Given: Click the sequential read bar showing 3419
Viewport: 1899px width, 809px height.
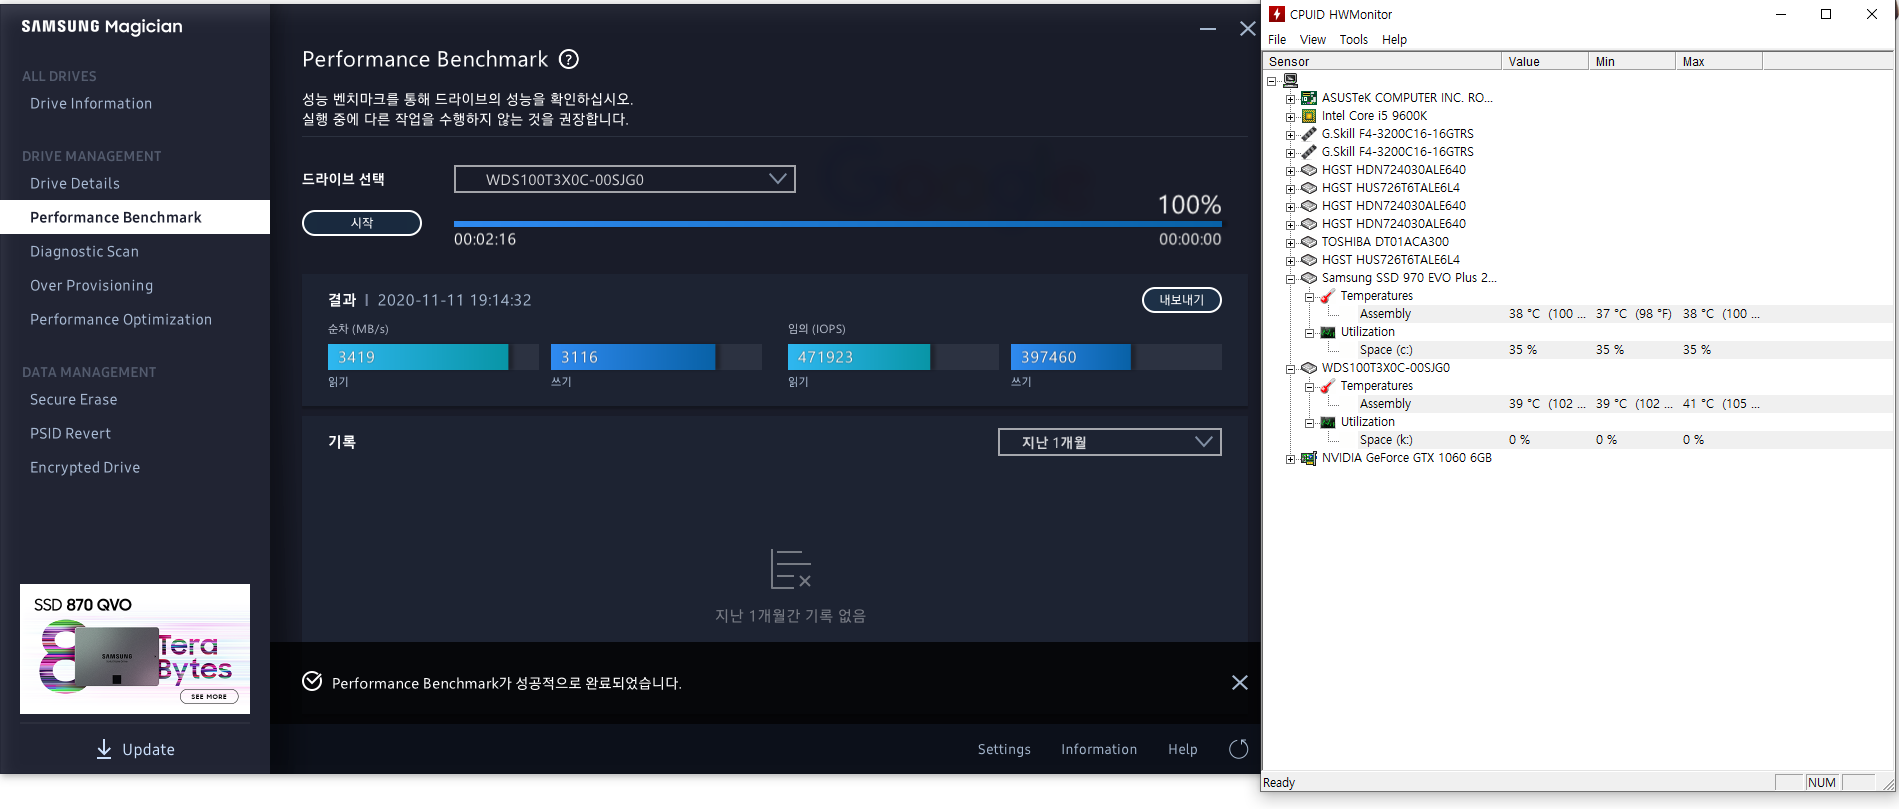Looking at the screenshot, I should pyautogui.click(x=433, y=357).
